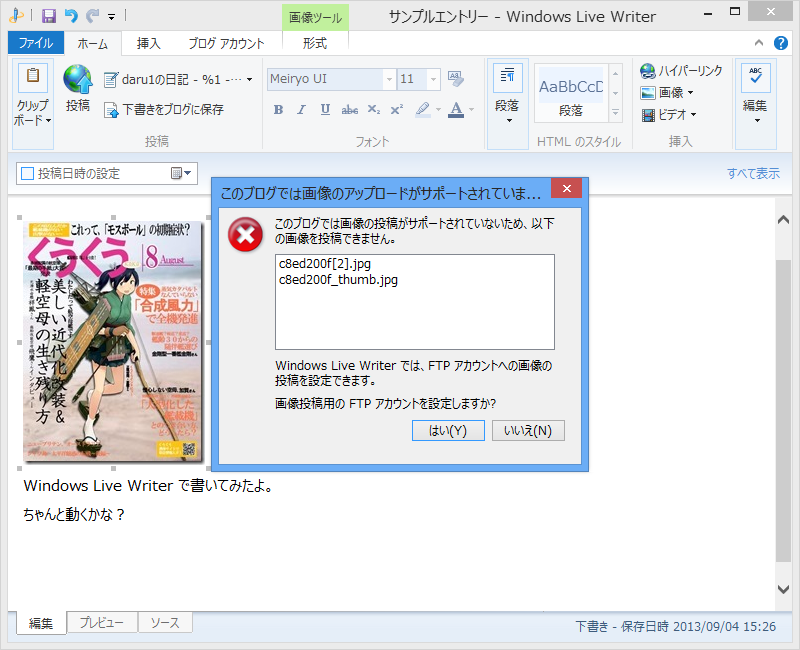Select c8ed200f[2].jpg in the list
Viewport: 800px width, 650px height.
325,264
